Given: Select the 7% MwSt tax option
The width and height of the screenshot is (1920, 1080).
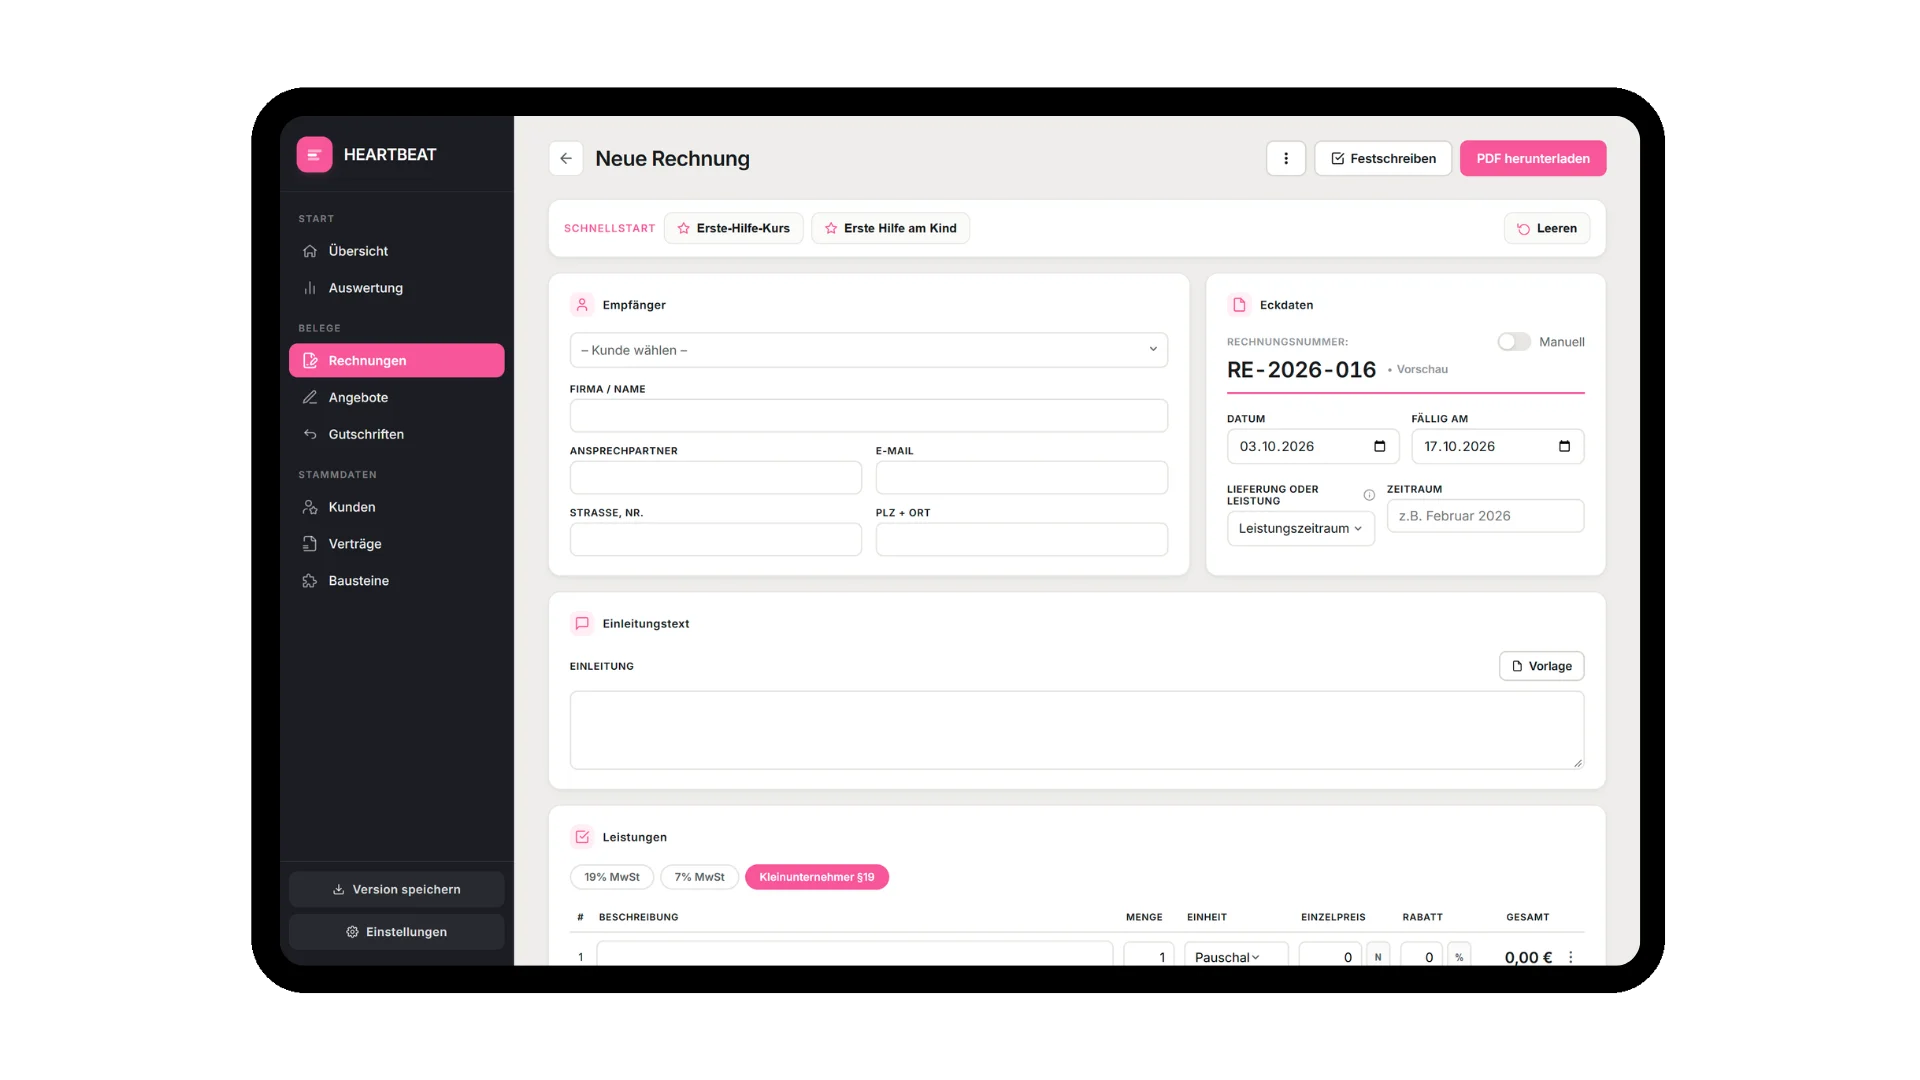Looking at the screenshot, I should [699, 877].
